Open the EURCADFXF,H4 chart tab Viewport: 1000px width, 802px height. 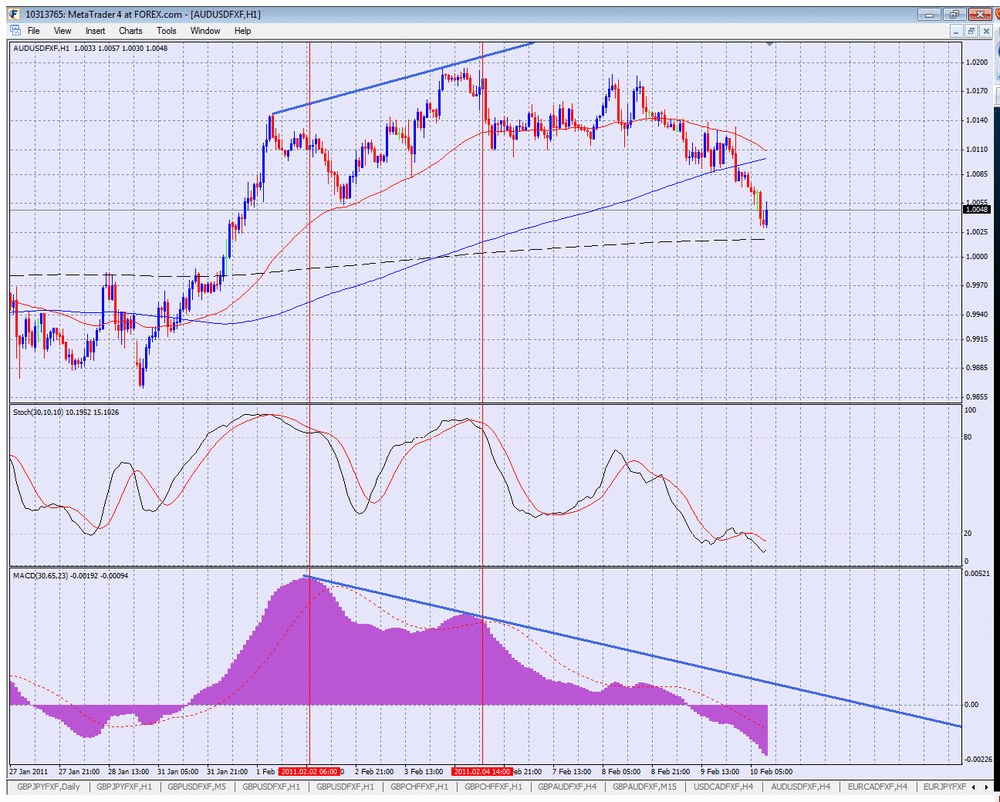pos(877,787)
